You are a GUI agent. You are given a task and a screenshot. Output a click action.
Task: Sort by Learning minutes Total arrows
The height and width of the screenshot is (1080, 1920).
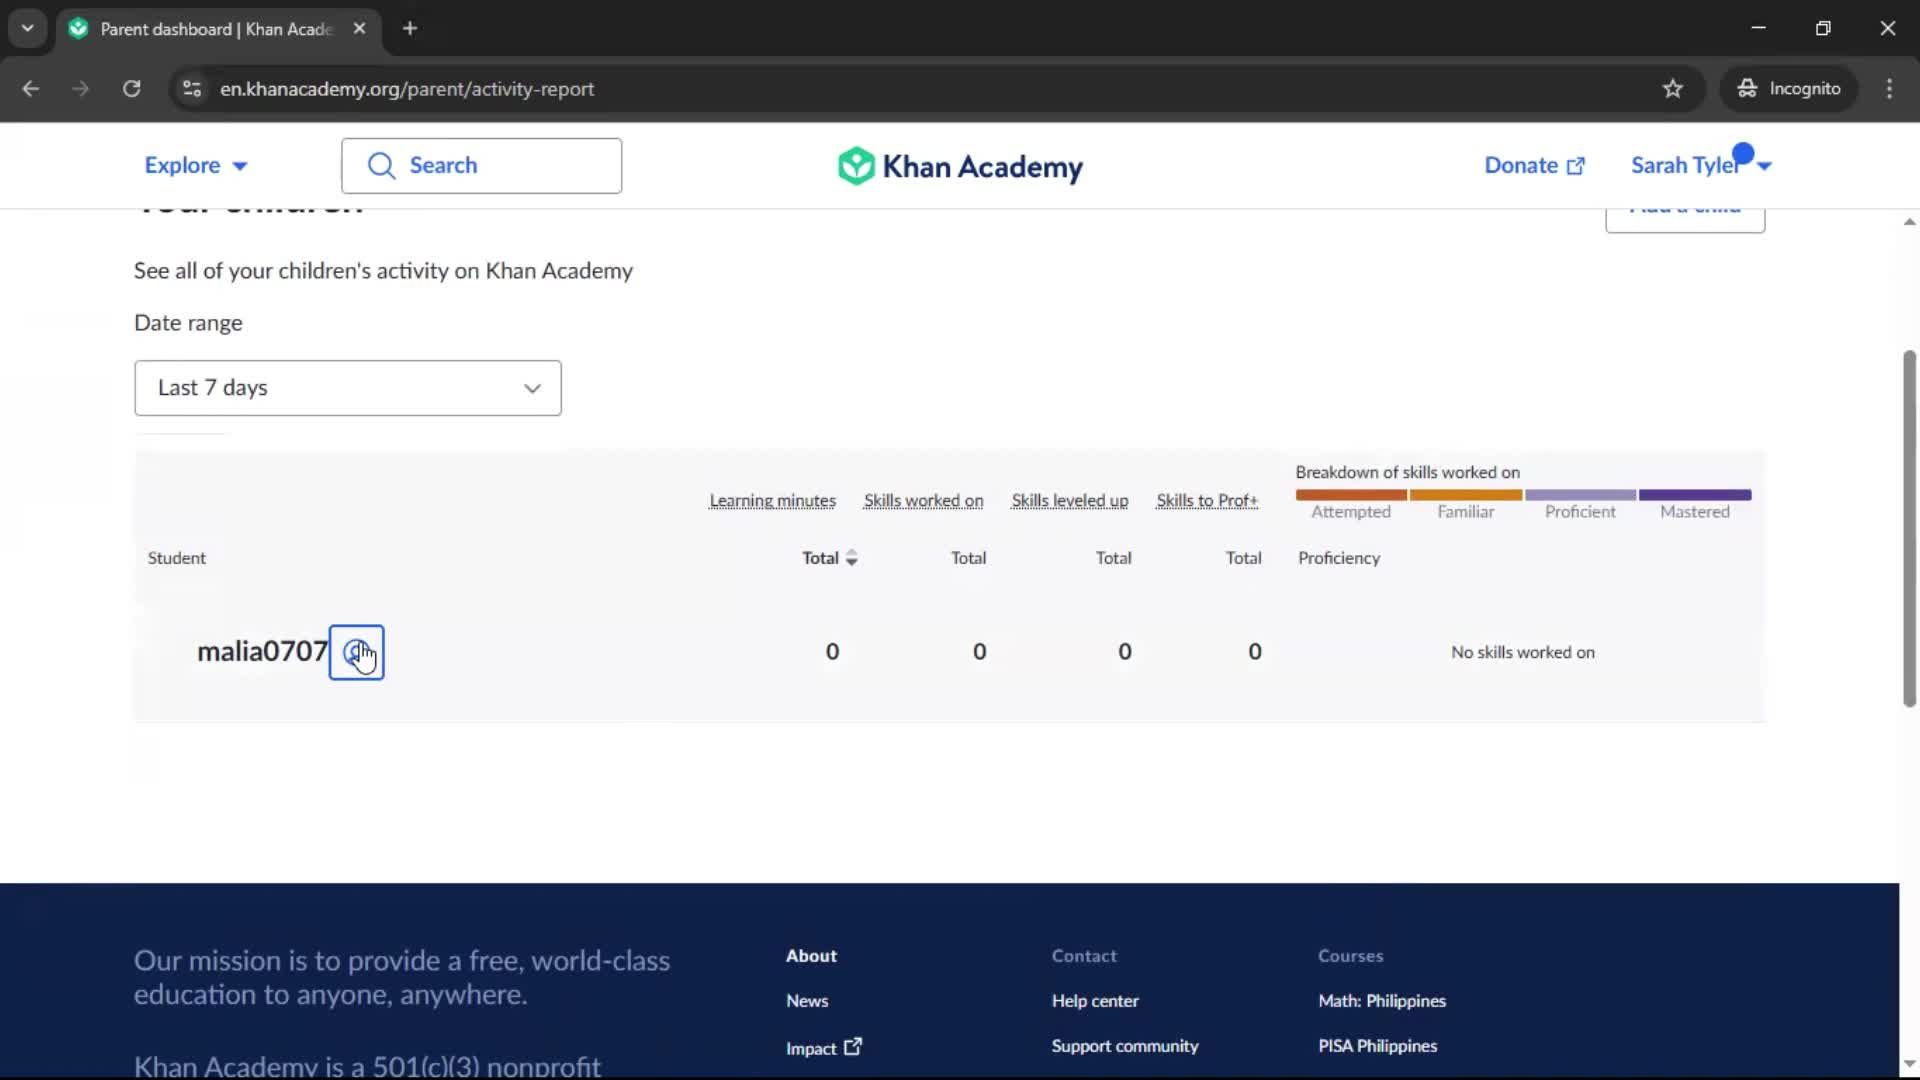coord(852,558)
